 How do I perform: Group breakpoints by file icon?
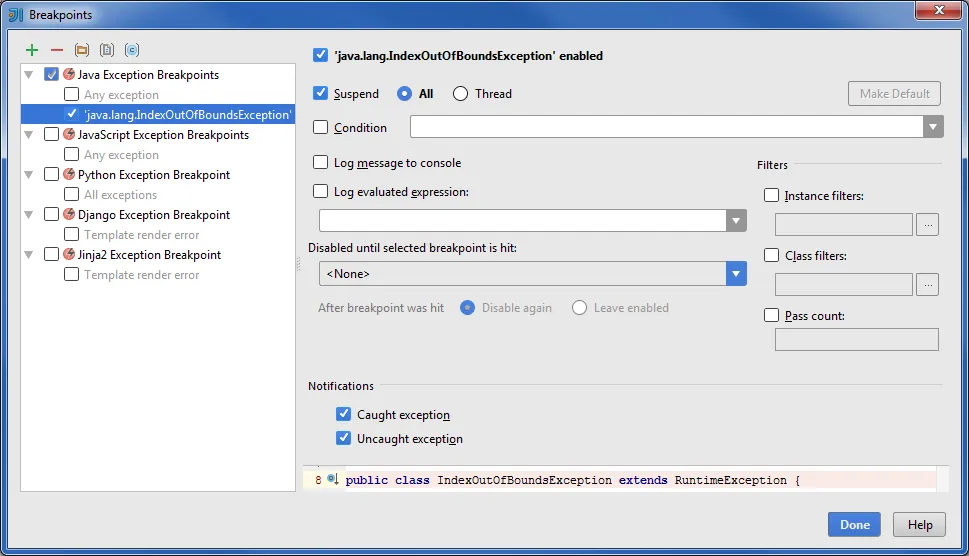107,50
